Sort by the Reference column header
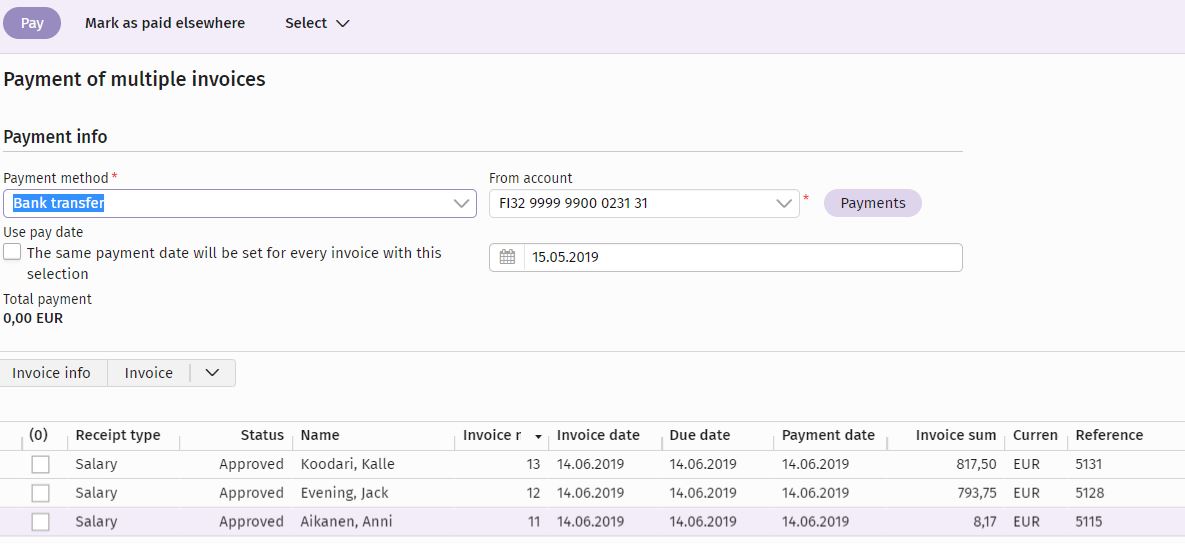Screen dimensions: 1185x544 pos(1109,435)
